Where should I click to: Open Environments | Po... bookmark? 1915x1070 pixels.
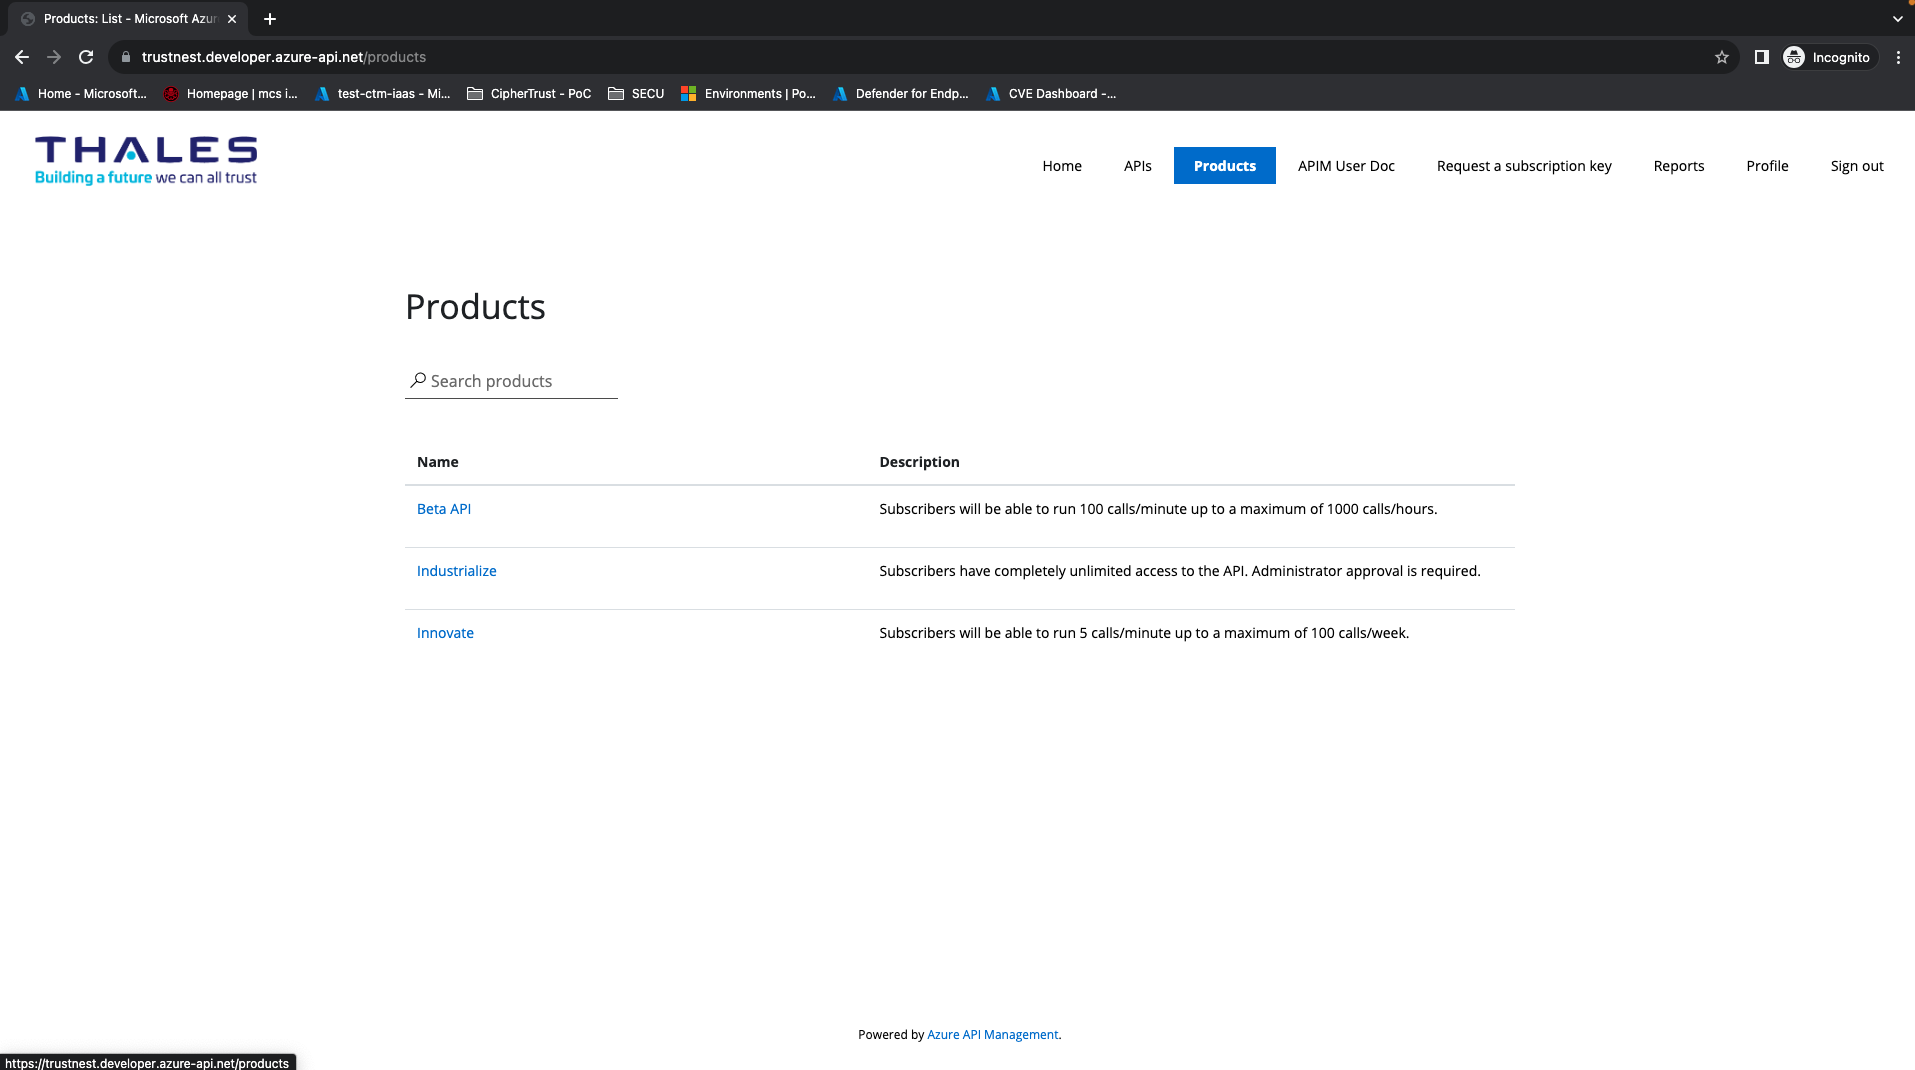[x=748, y=94]
